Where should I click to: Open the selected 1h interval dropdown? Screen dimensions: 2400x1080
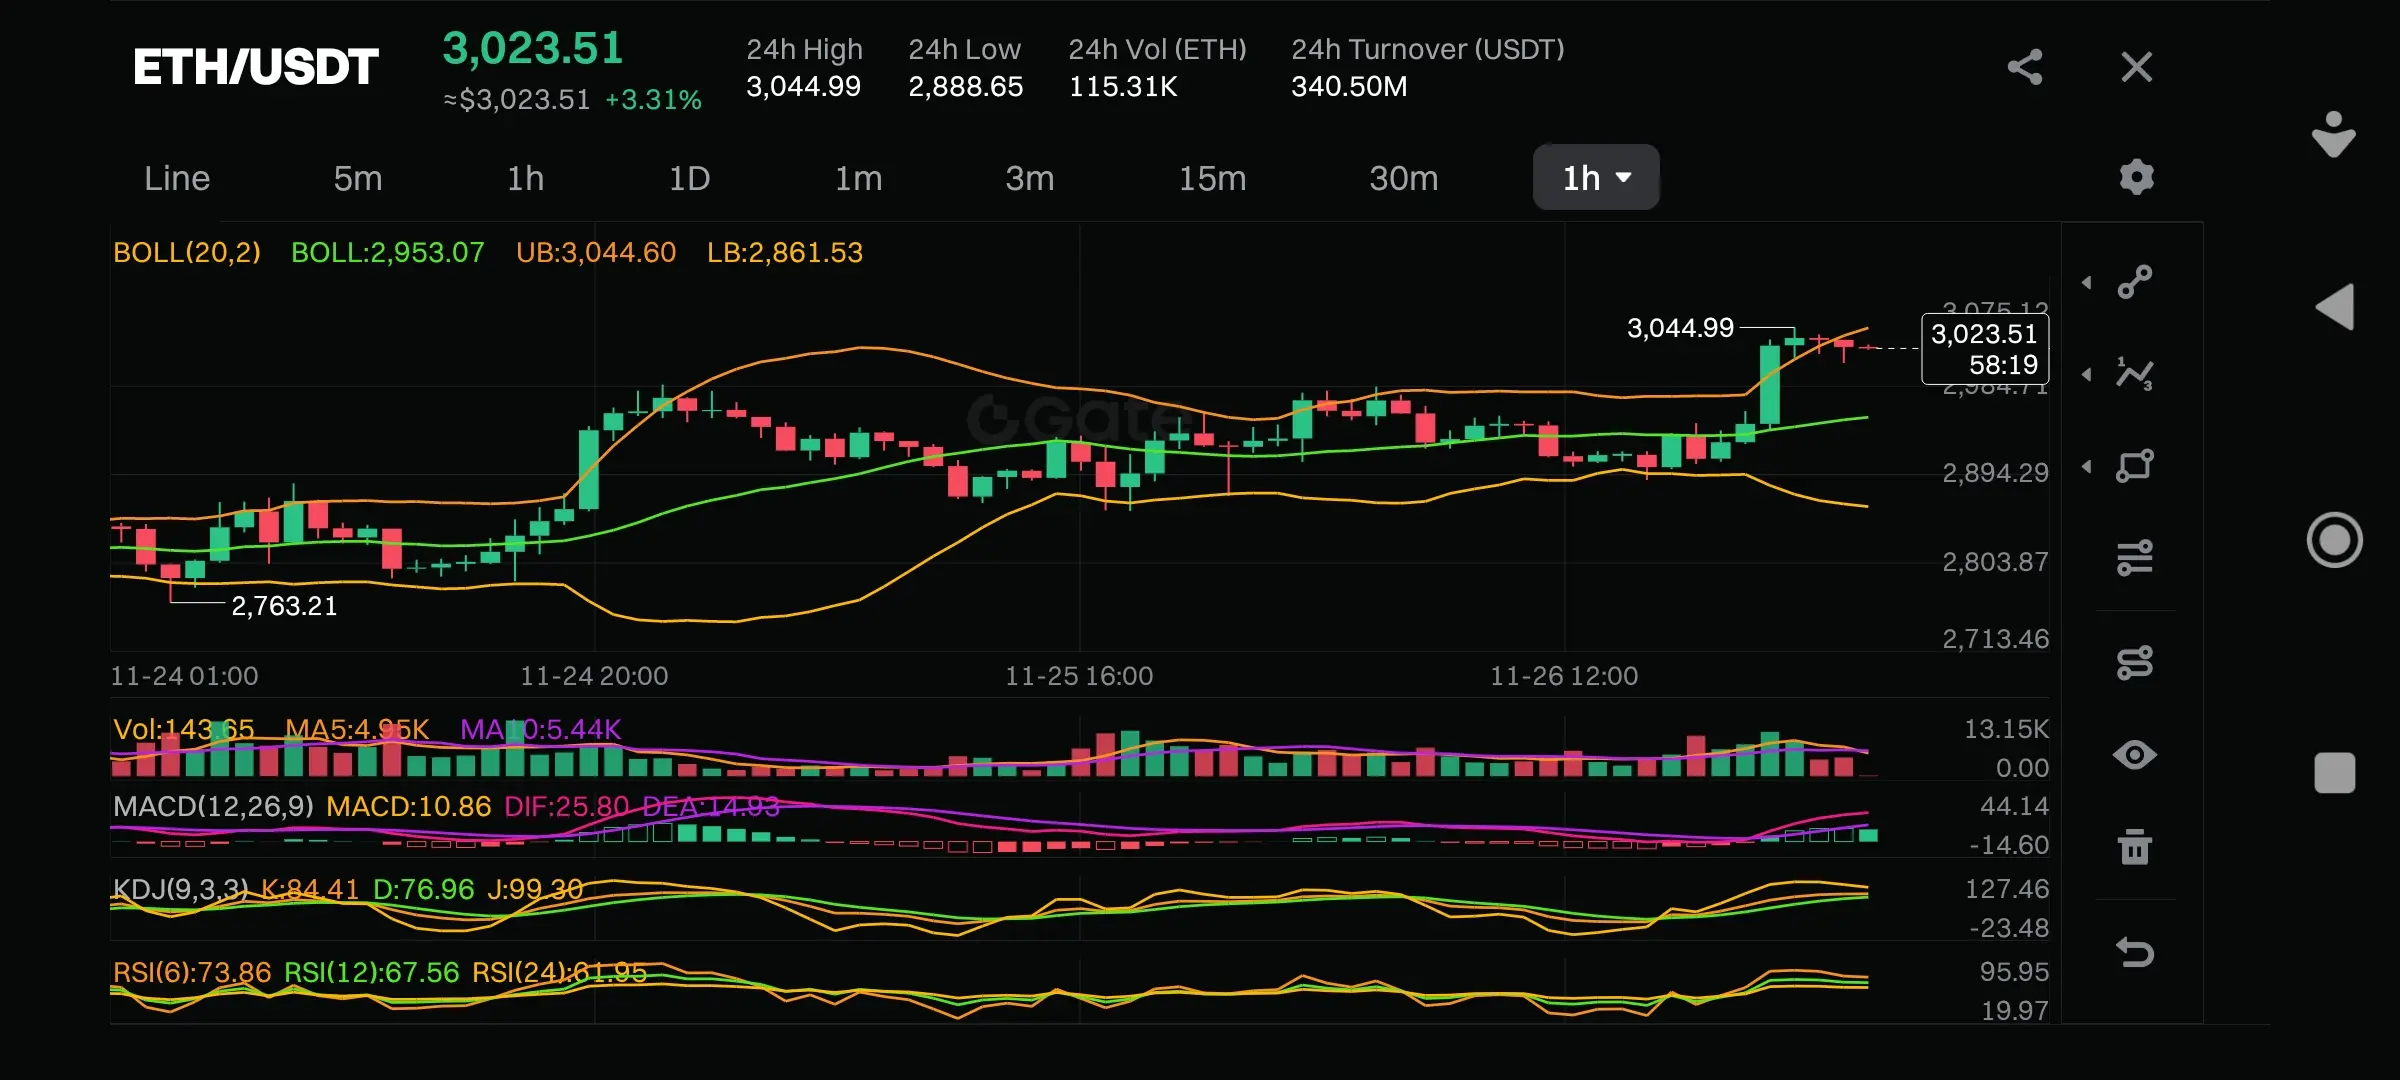click(x=1596, y=178)
